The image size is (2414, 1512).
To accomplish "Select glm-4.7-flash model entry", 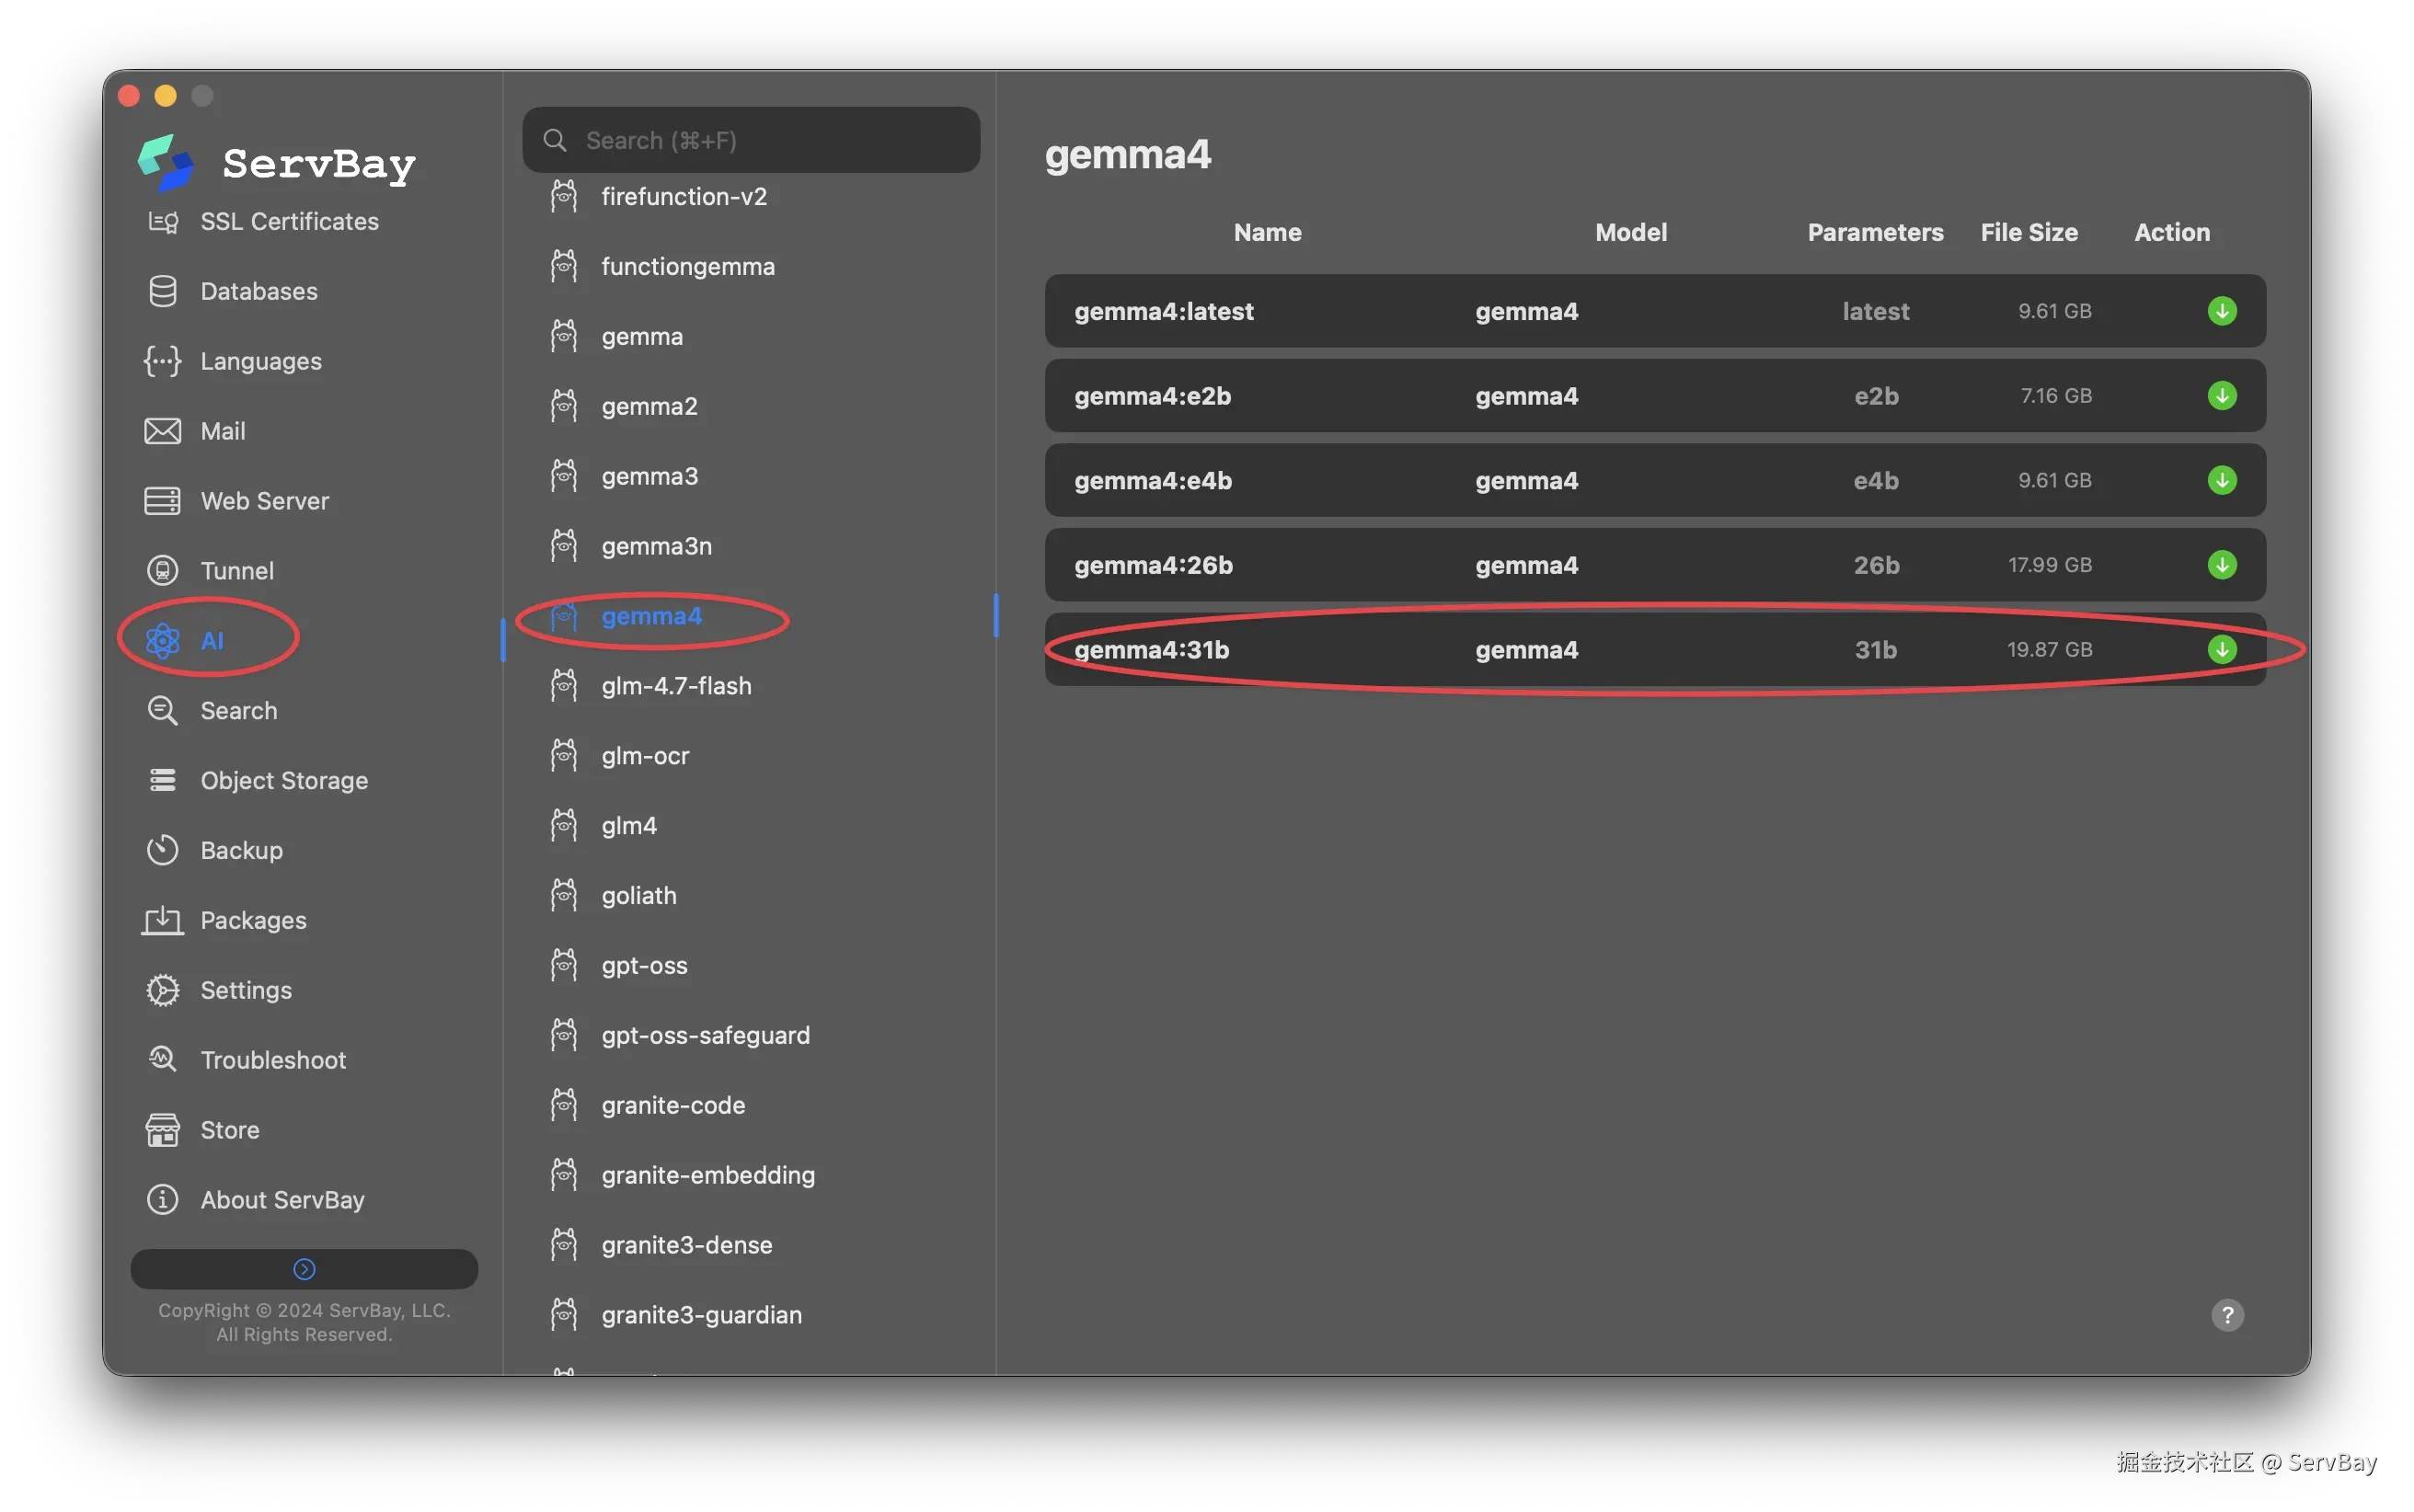I will click(x=676, y=686).
